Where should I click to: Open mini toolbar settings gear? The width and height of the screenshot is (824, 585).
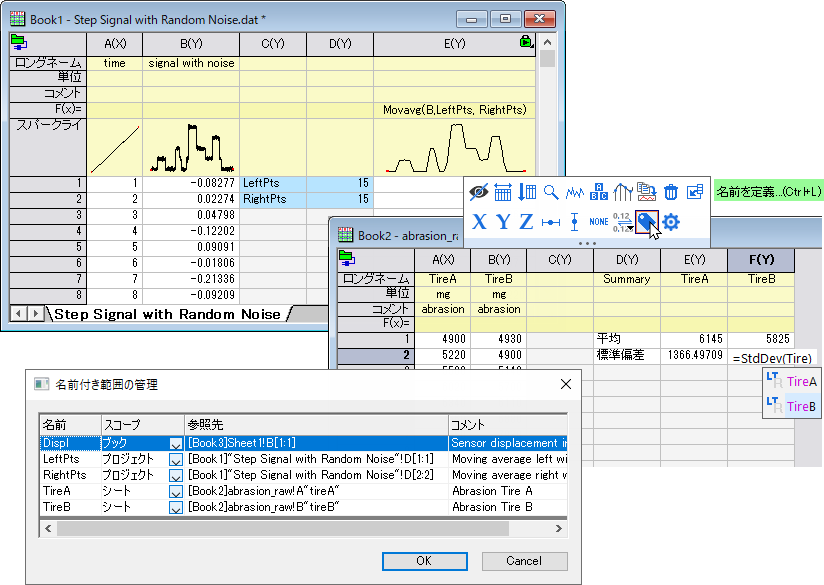pyautogui.click(x=671, y=222)
